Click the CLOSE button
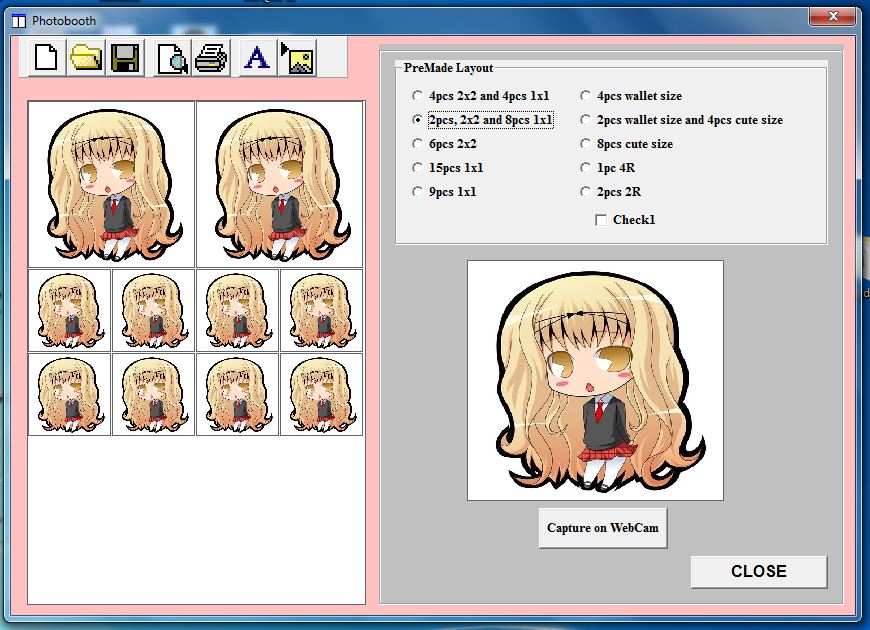Viewport: 870px width, 630px height. point(758,572)
